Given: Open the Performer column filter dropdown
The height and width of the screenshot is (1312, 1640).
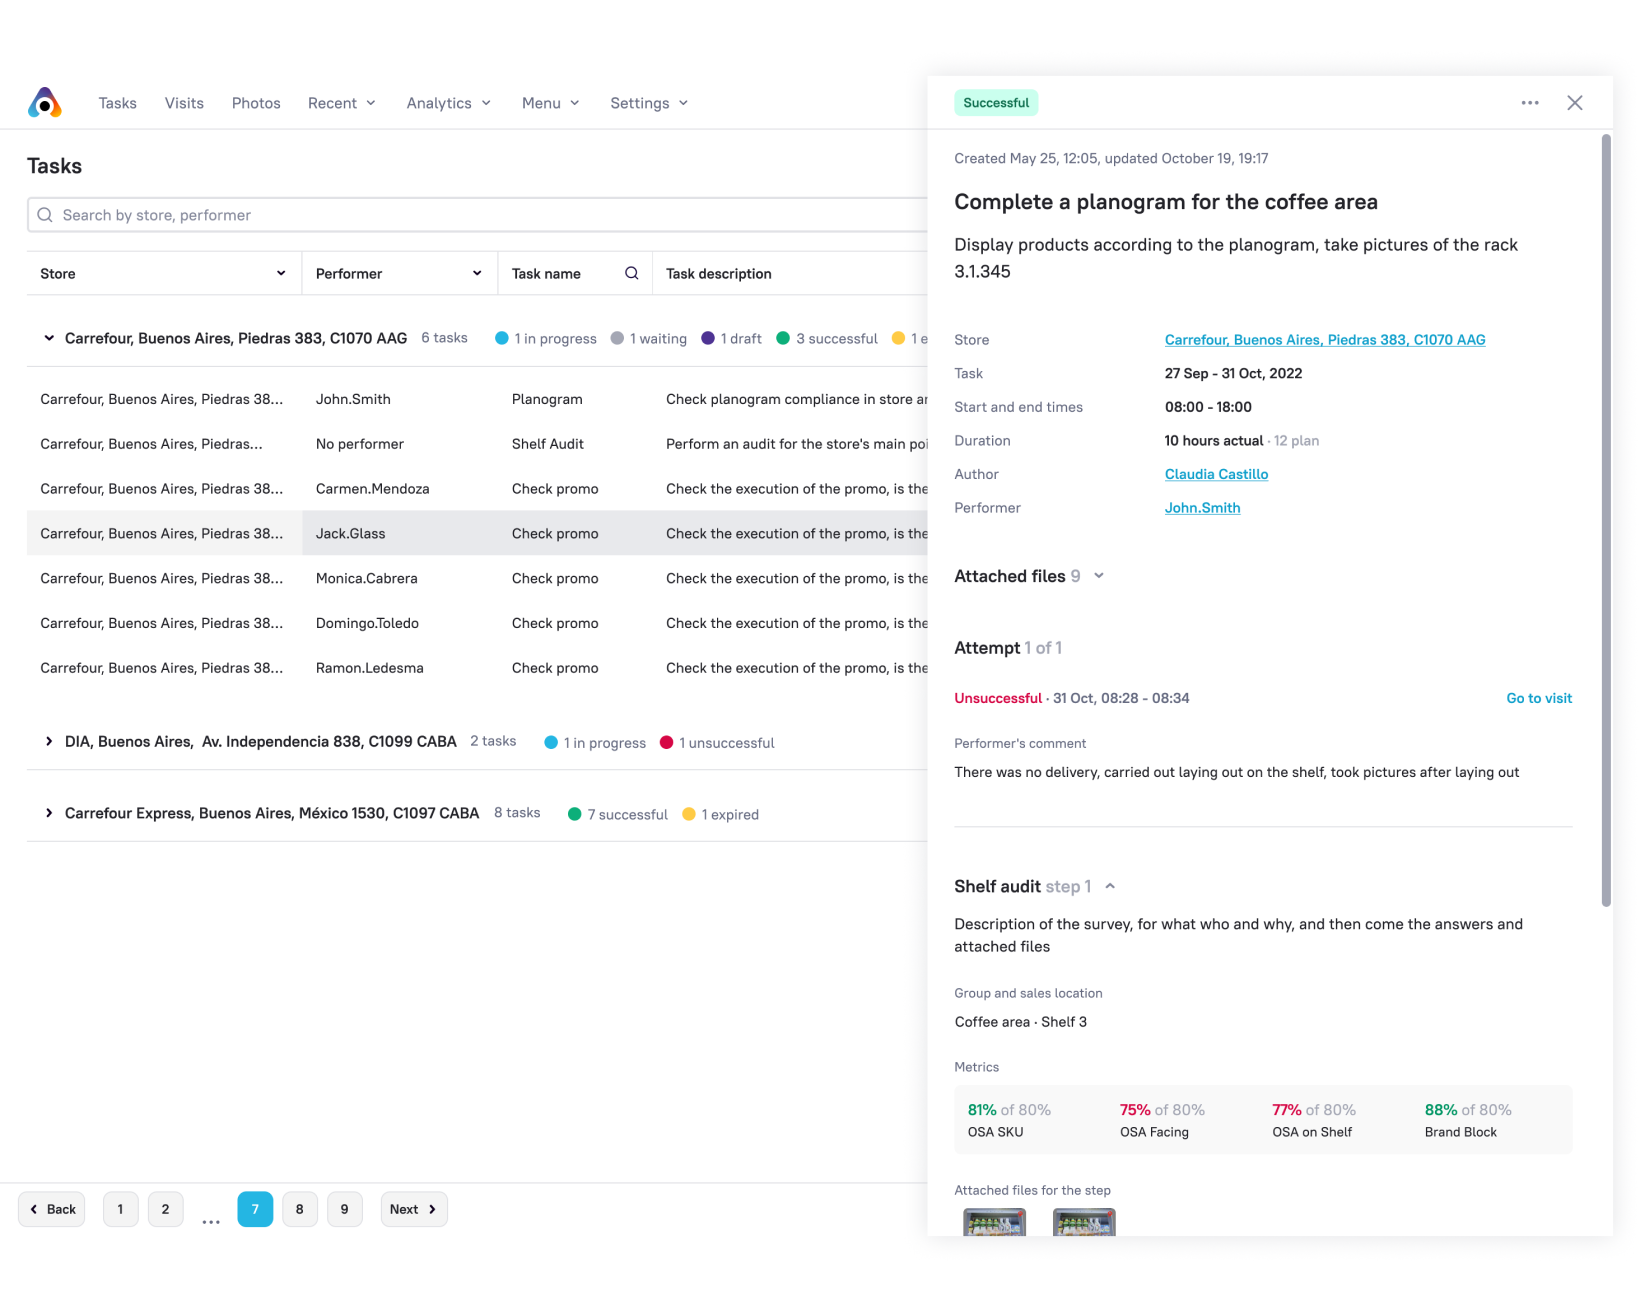Looking at the screenshot, I should (x=477, y=273).
